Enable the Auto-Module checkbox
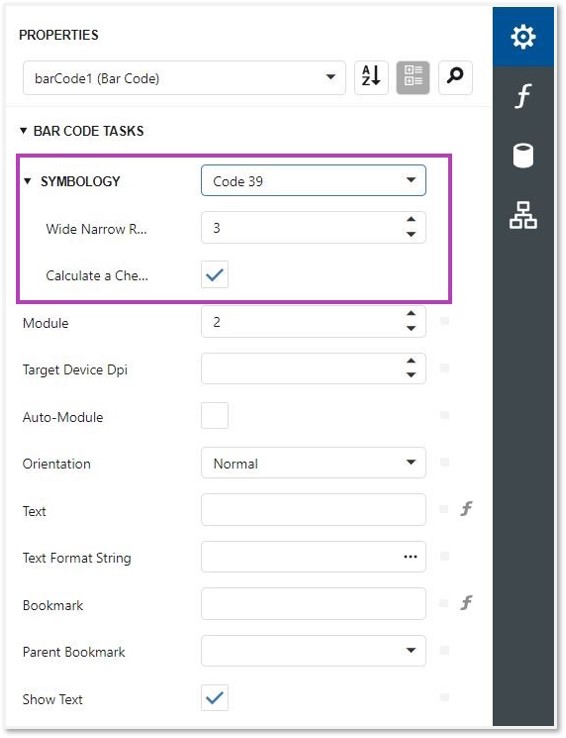This screenshot has width=566, height=738. point(215,415)
